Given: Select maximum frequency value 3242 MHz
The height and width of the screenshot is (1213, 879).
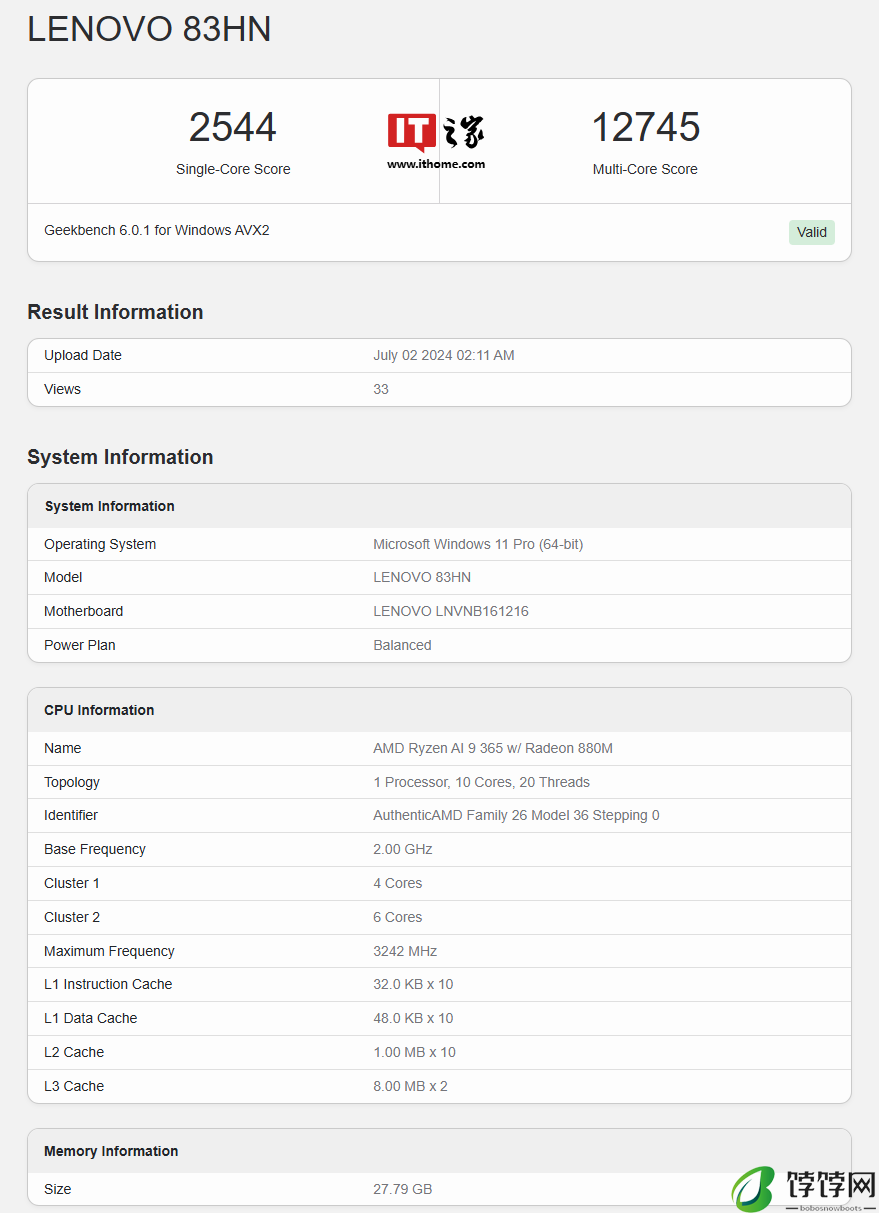Looking at the screenshot, I should pyautogui.click(x=405, y=951).
